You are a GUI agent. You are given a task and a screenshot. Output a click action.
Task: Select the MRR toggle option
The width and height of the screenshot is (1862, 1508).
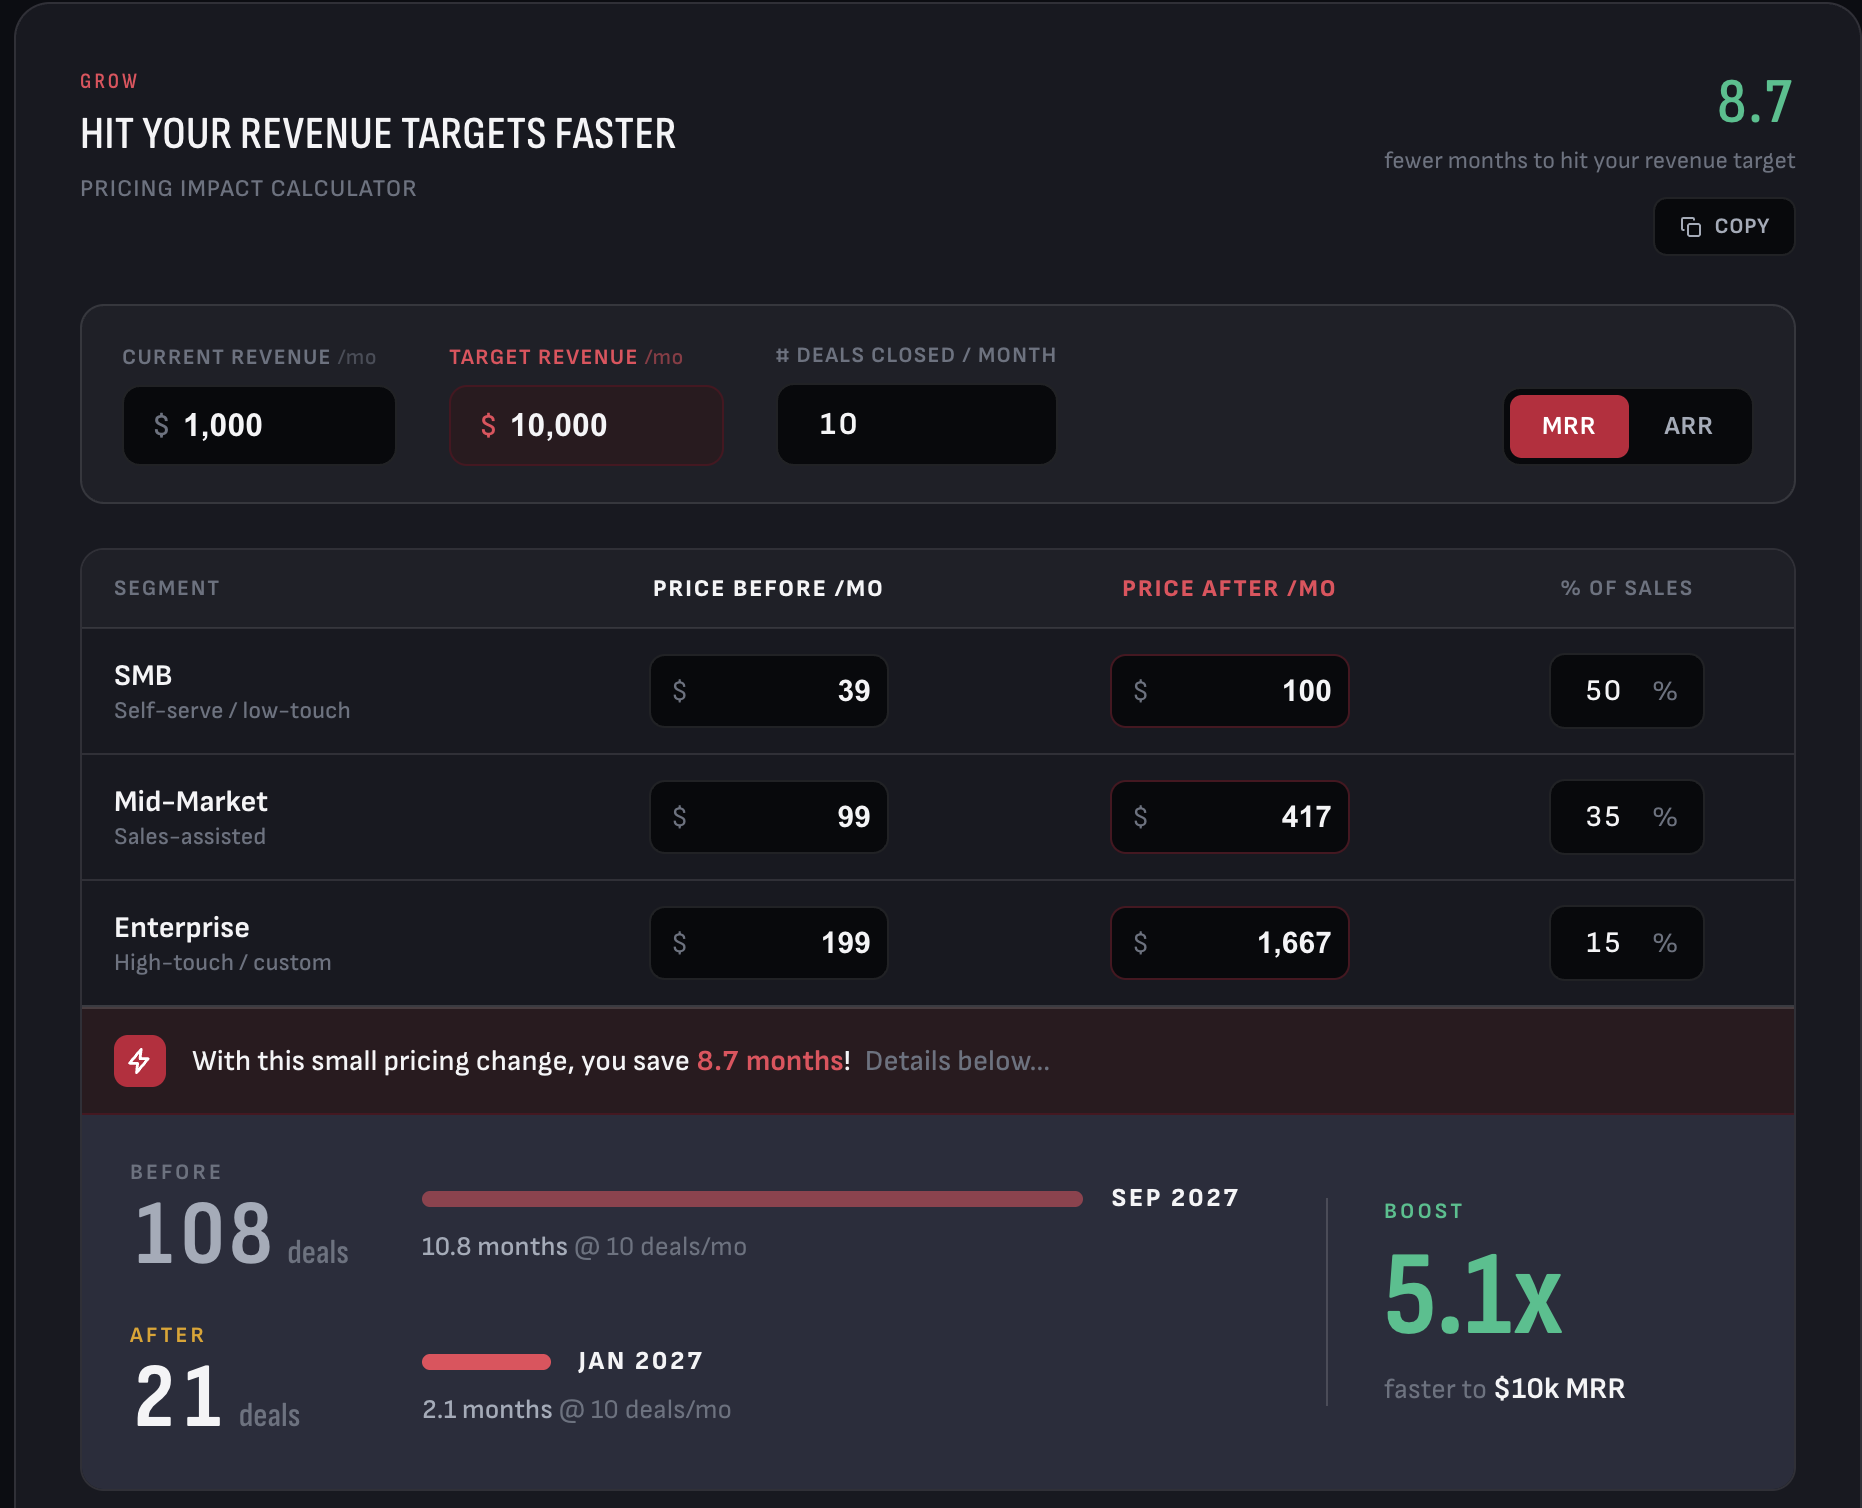tap(1568, 426)
